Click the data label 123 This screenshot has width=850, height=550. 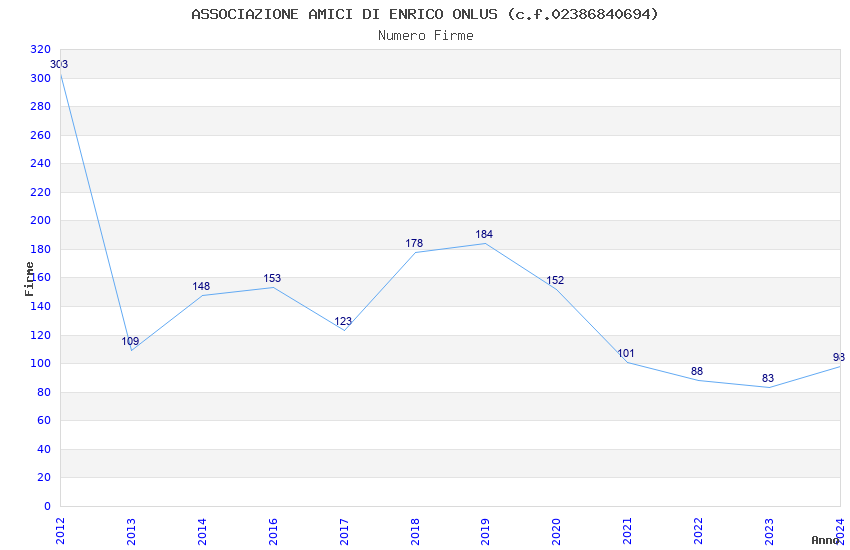[343, 321]
